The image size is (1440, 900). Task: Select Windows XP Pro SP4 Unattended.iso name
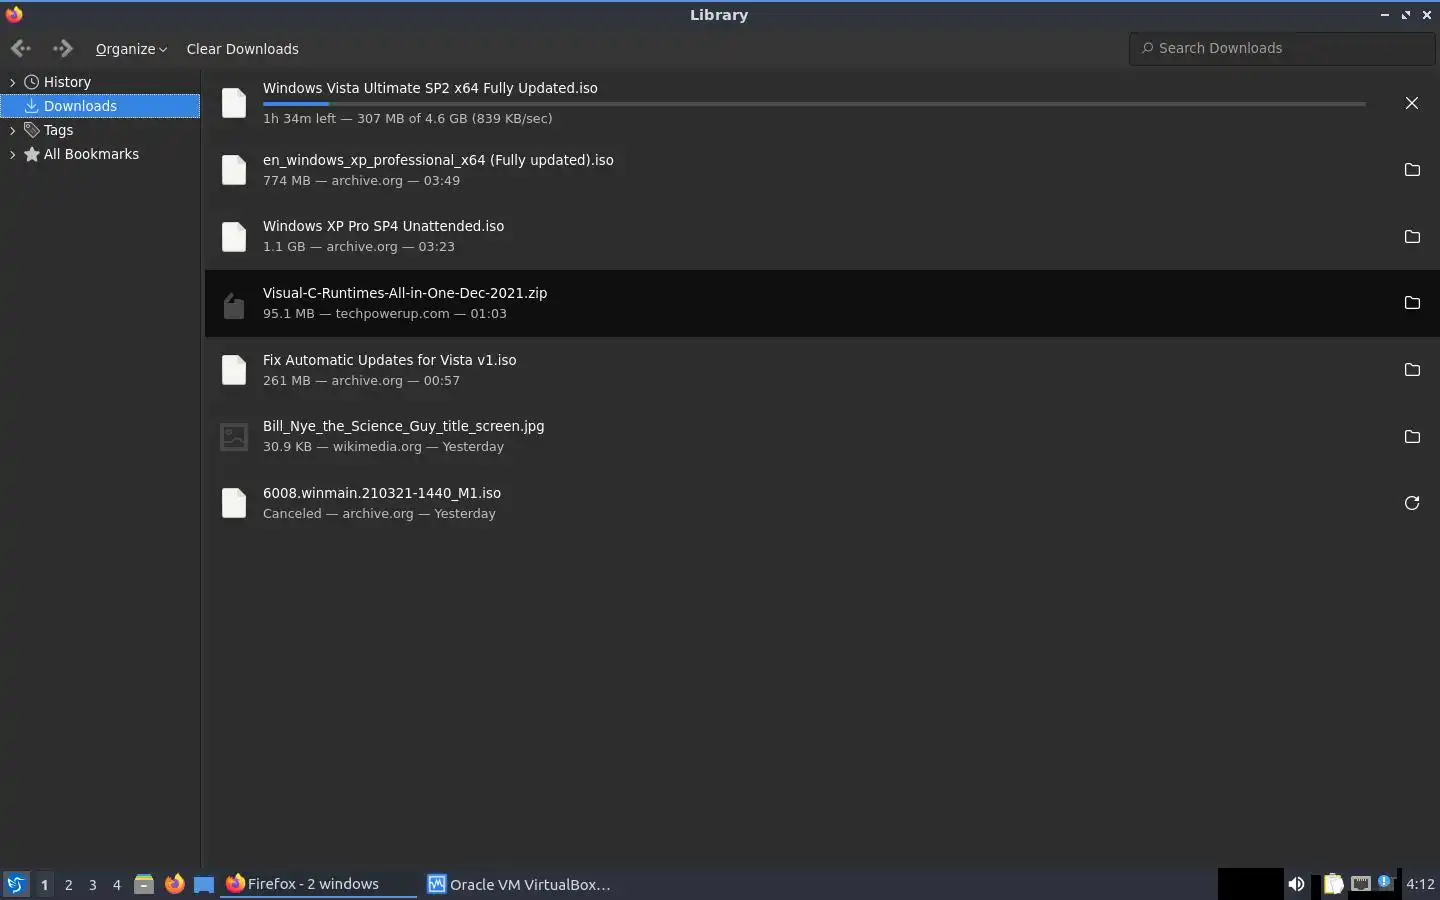click(383, 226)
